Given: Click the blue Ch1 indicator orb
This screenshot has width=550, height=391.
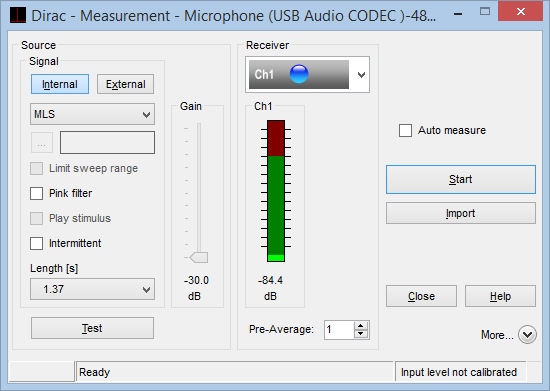Looking at the screenshot, I should 299,74.
